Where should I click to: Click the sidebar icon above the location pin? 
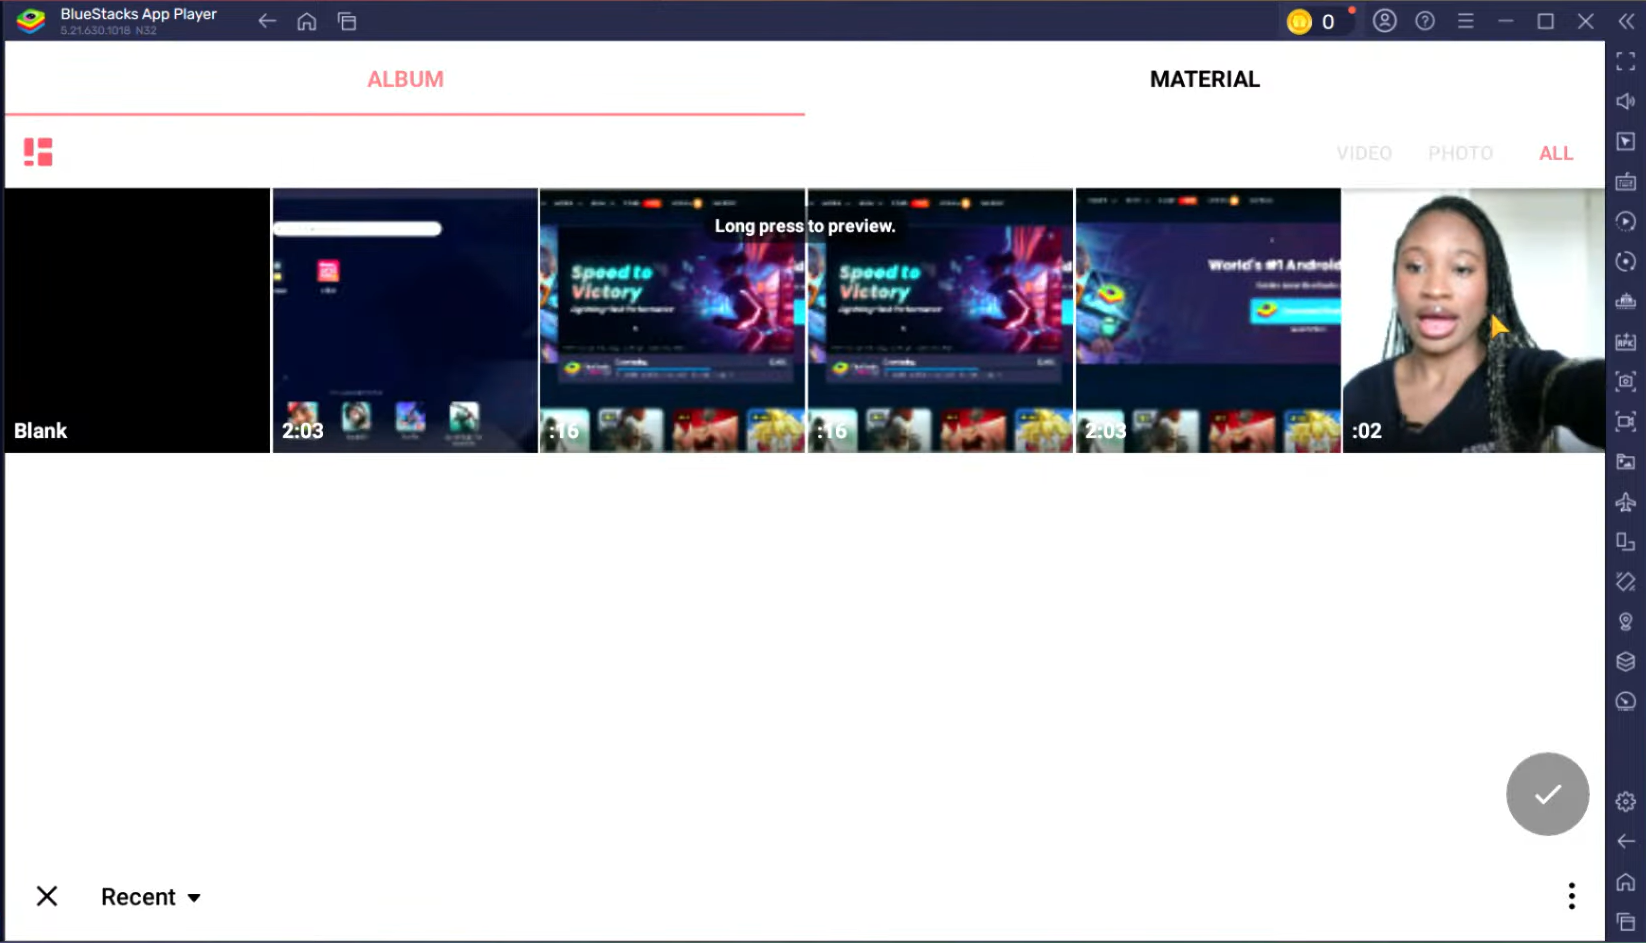pyautogui.click(x=1626, y=582)
